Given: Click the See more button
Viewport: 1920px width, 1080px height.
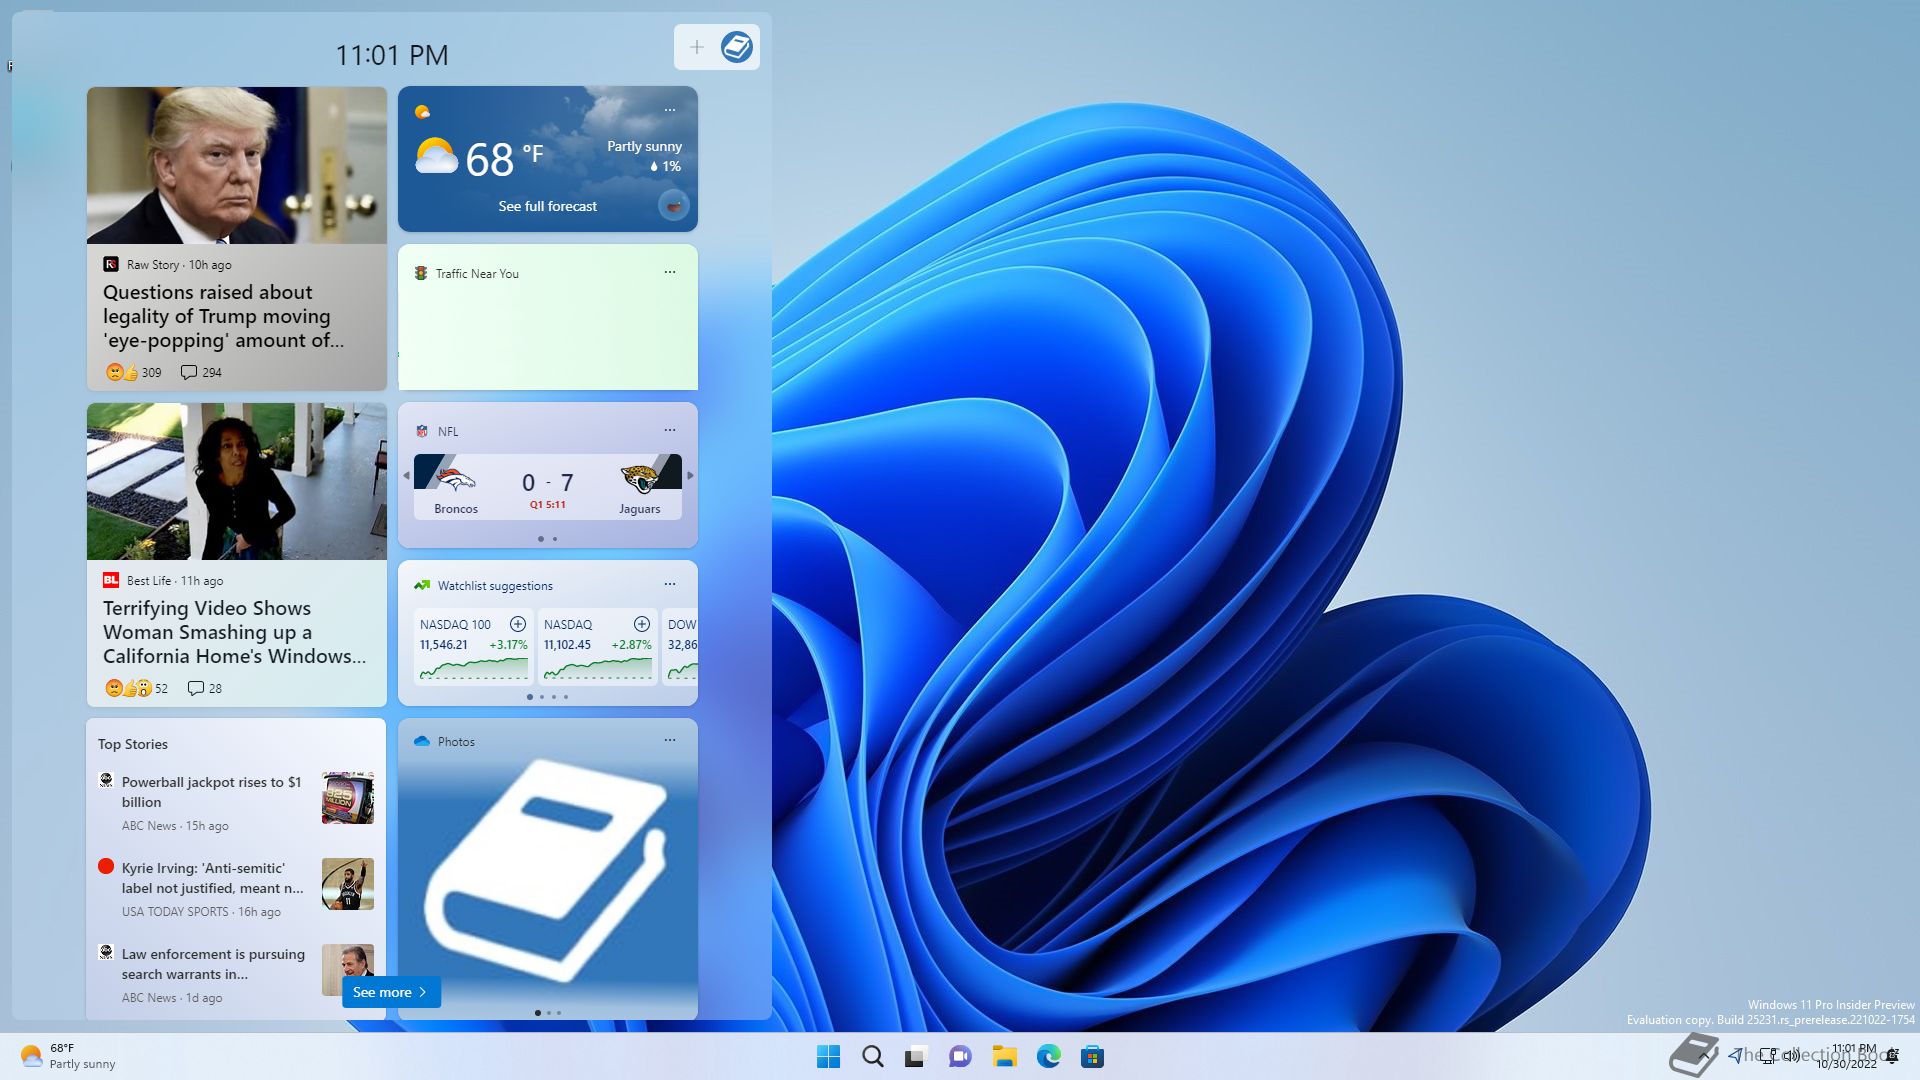Looking at the screenshot, I should (391, 992).
